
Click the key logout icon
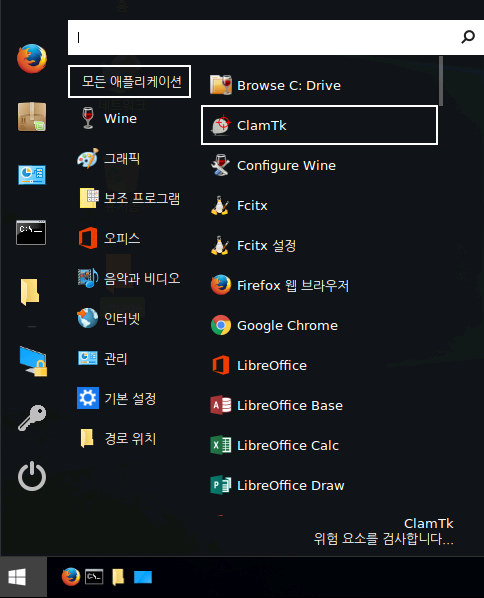(32, 418)
